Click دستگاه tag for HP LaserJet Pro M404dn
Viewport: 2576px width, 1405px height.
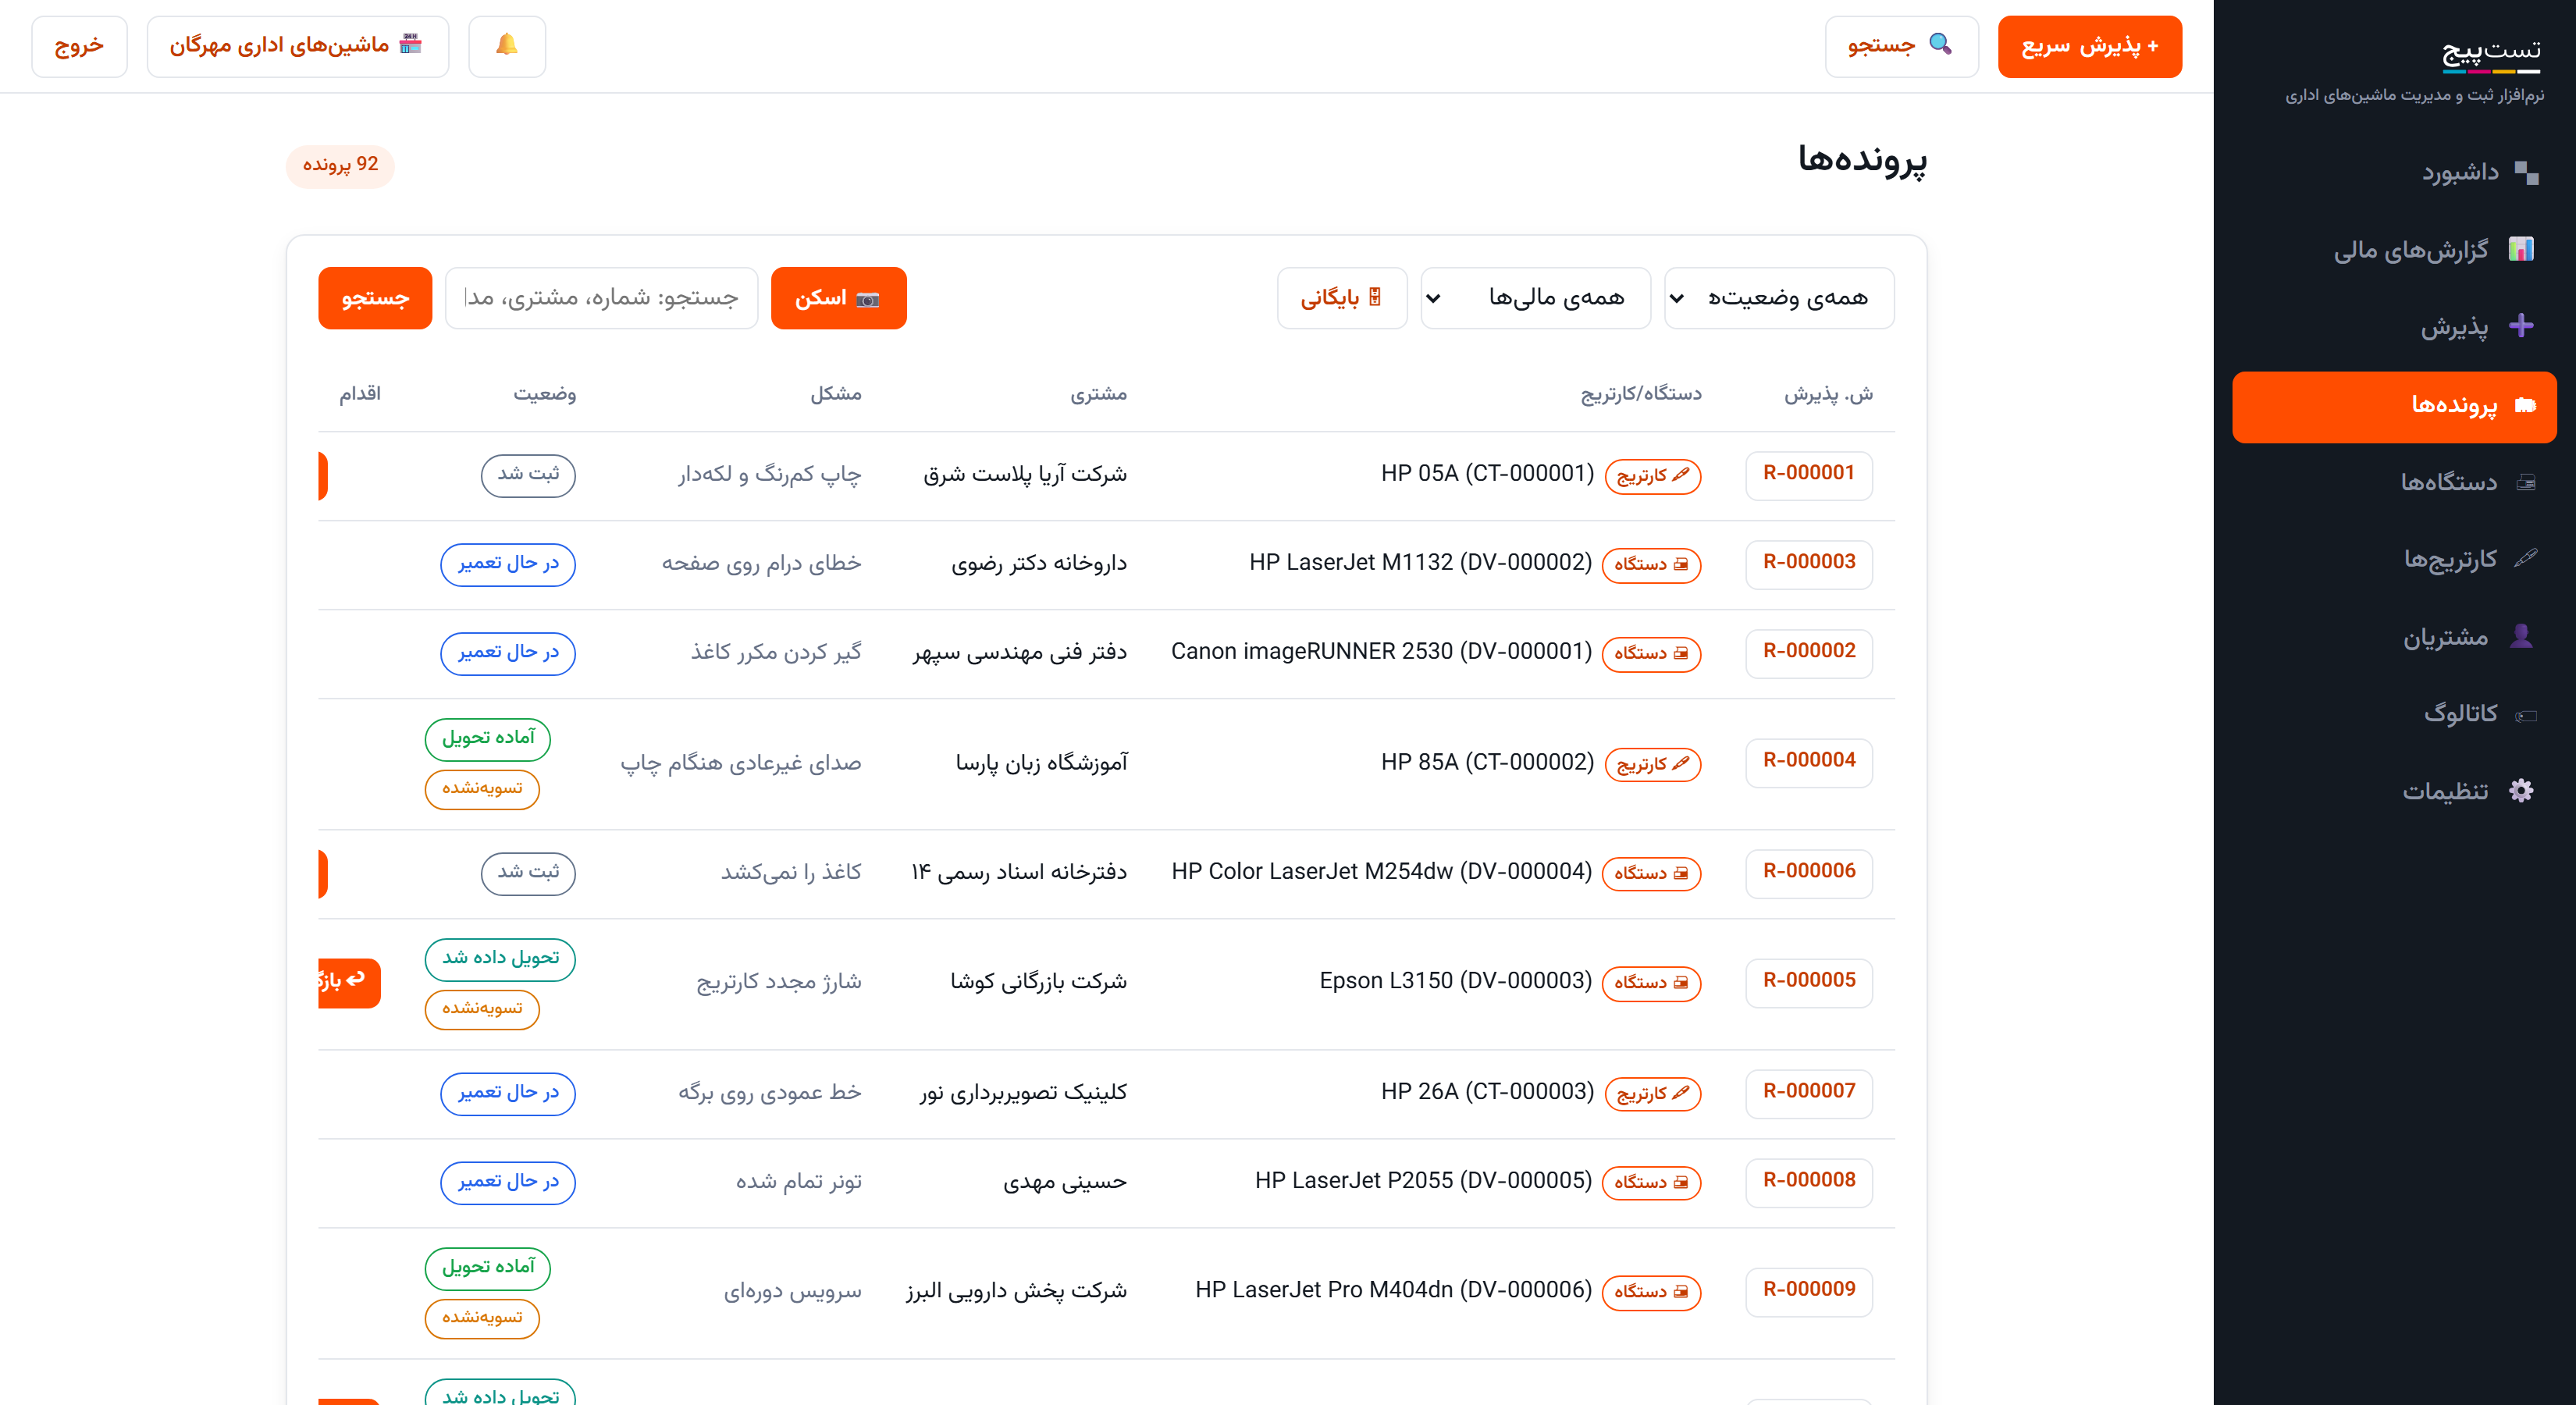tap(1651, 1293)
